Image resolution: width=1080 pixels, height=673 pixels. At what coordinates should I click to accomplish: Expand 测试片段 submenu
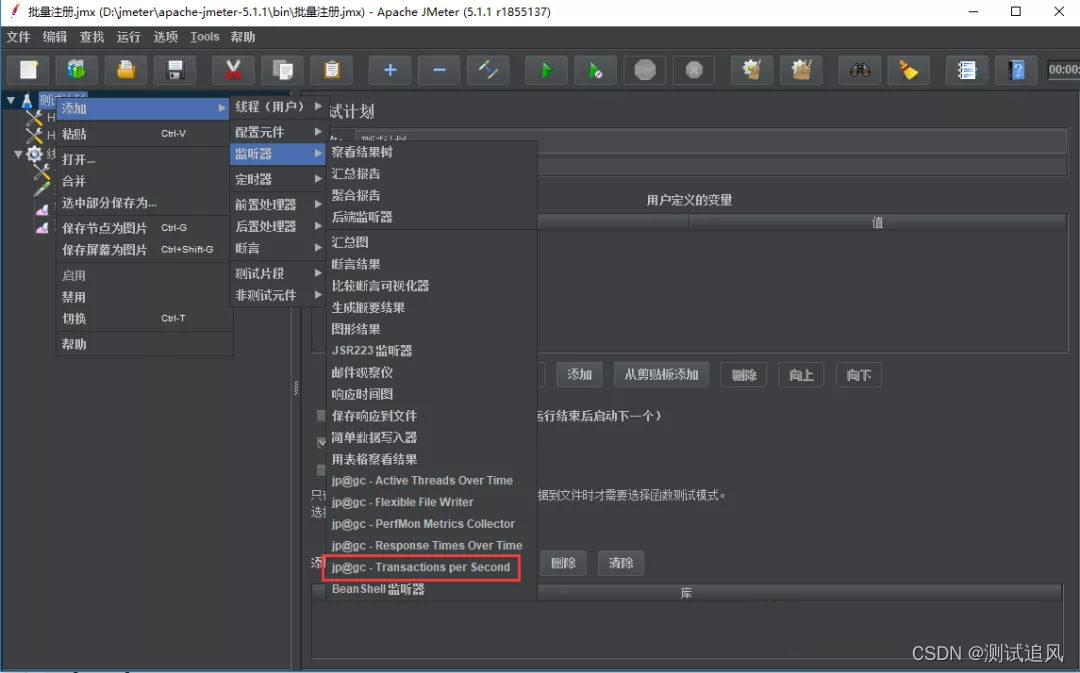pyautogui.click(x=278, y=273)
